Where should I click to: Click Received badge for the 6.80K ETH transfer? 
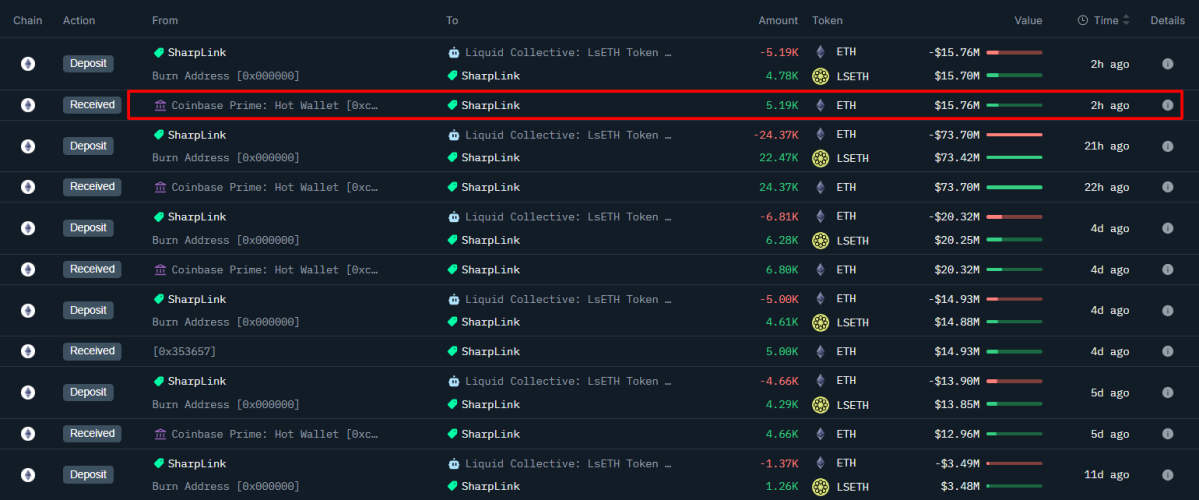pos(92,269)
